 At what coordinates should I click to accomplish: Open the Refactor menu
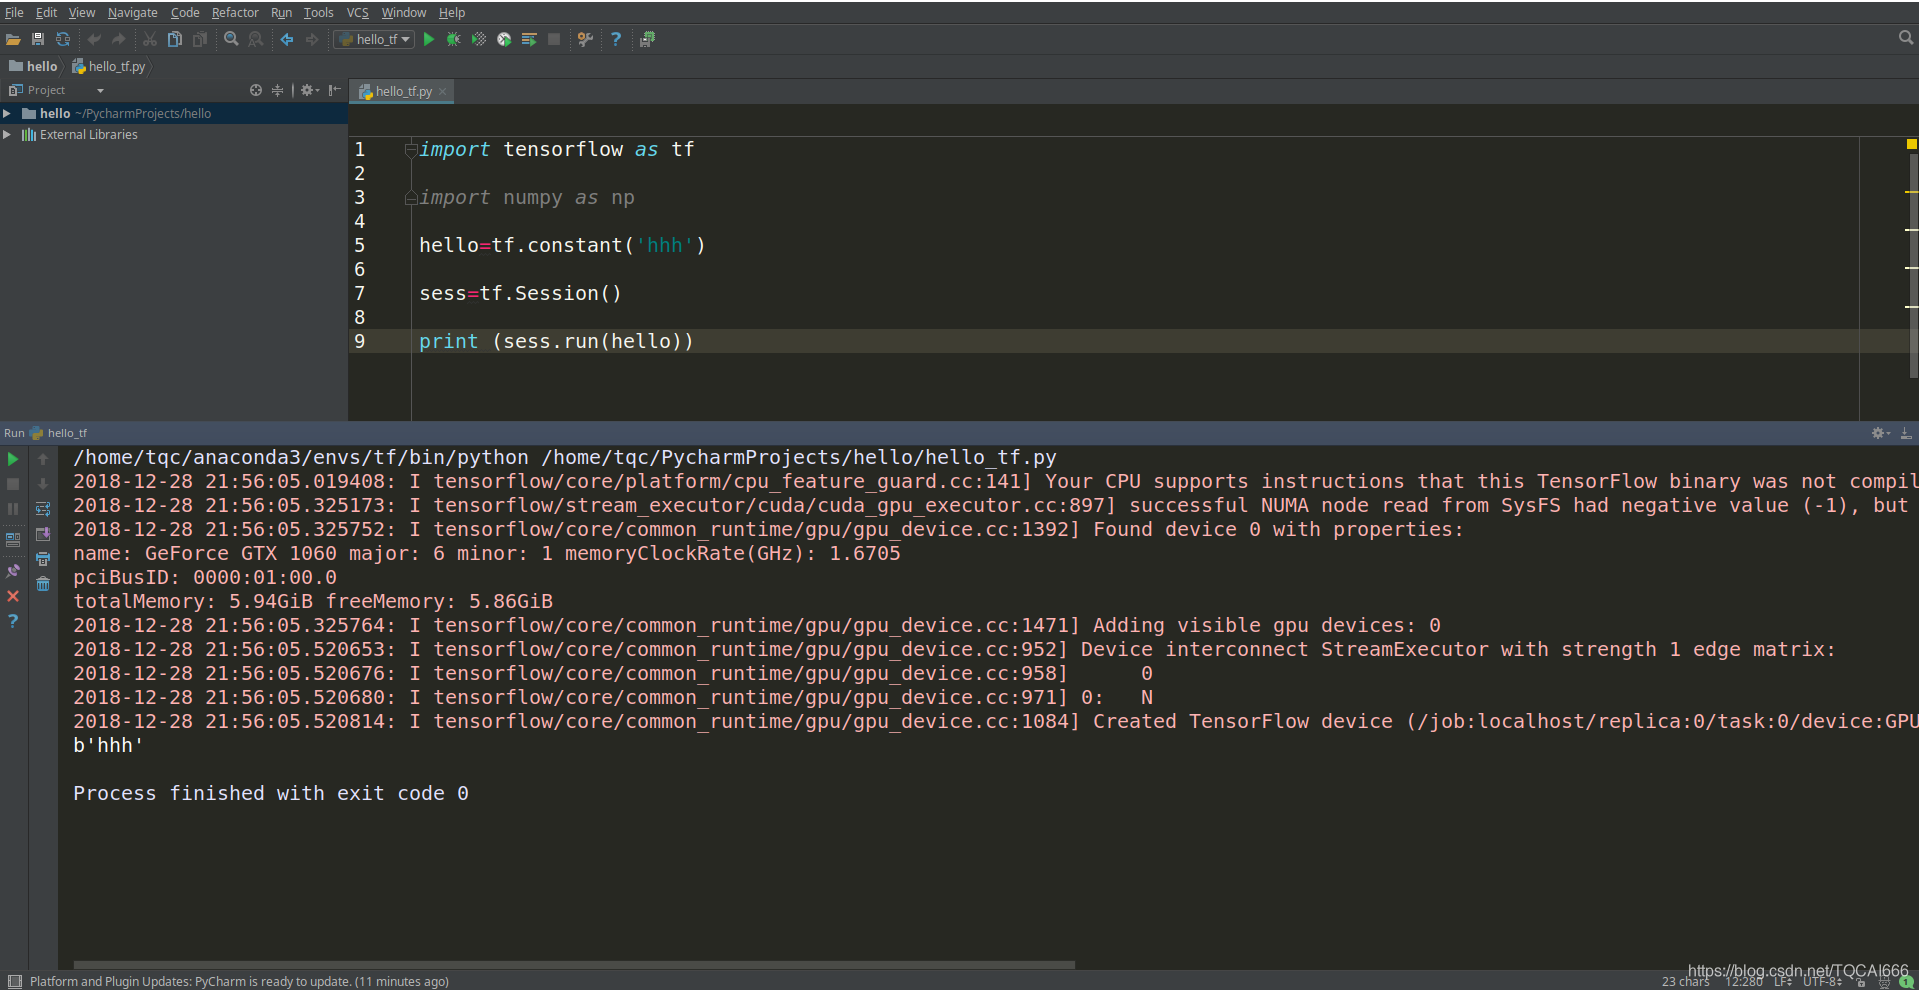click(235, 12)
